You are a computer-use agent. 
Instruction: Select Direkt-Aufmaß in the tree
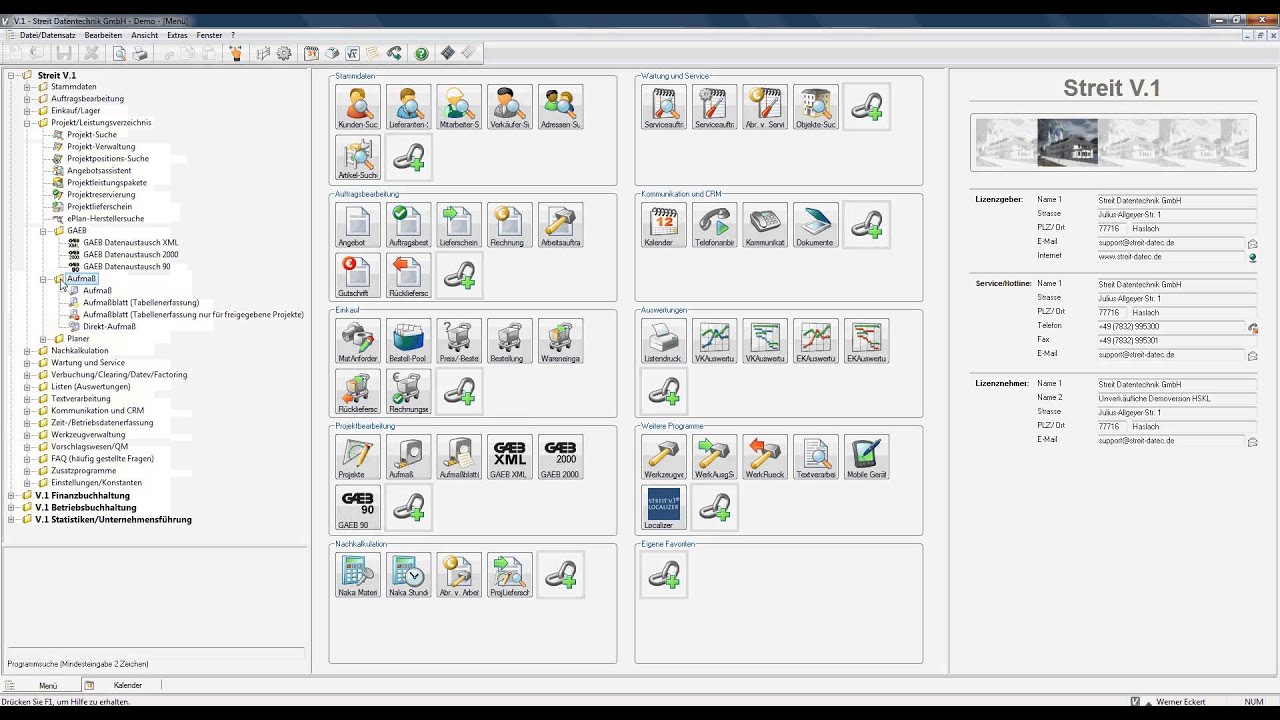[x=109, y=327]
